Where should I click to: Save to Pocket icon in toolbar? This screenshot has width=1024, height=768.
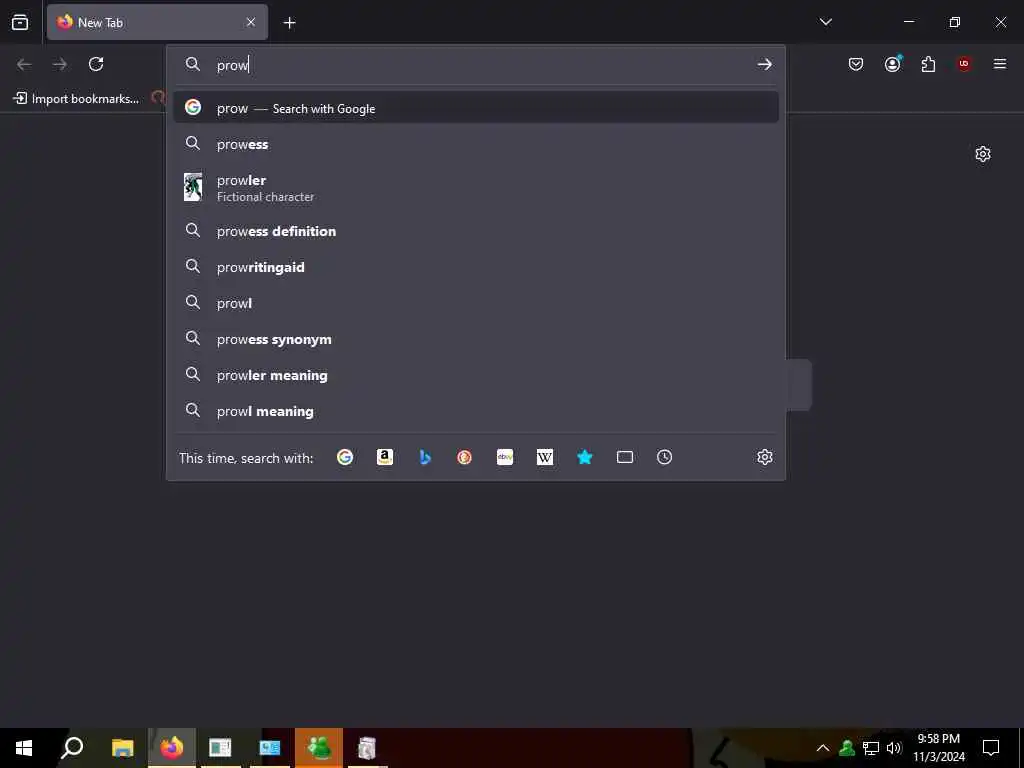[x=856, y=64]
